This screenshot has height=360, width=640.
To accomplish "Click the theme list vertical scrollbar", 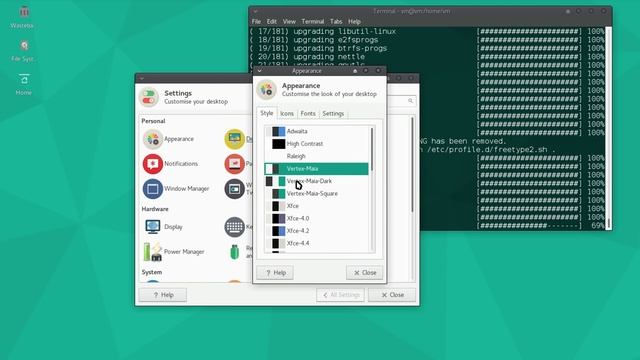I will (372, 149).
